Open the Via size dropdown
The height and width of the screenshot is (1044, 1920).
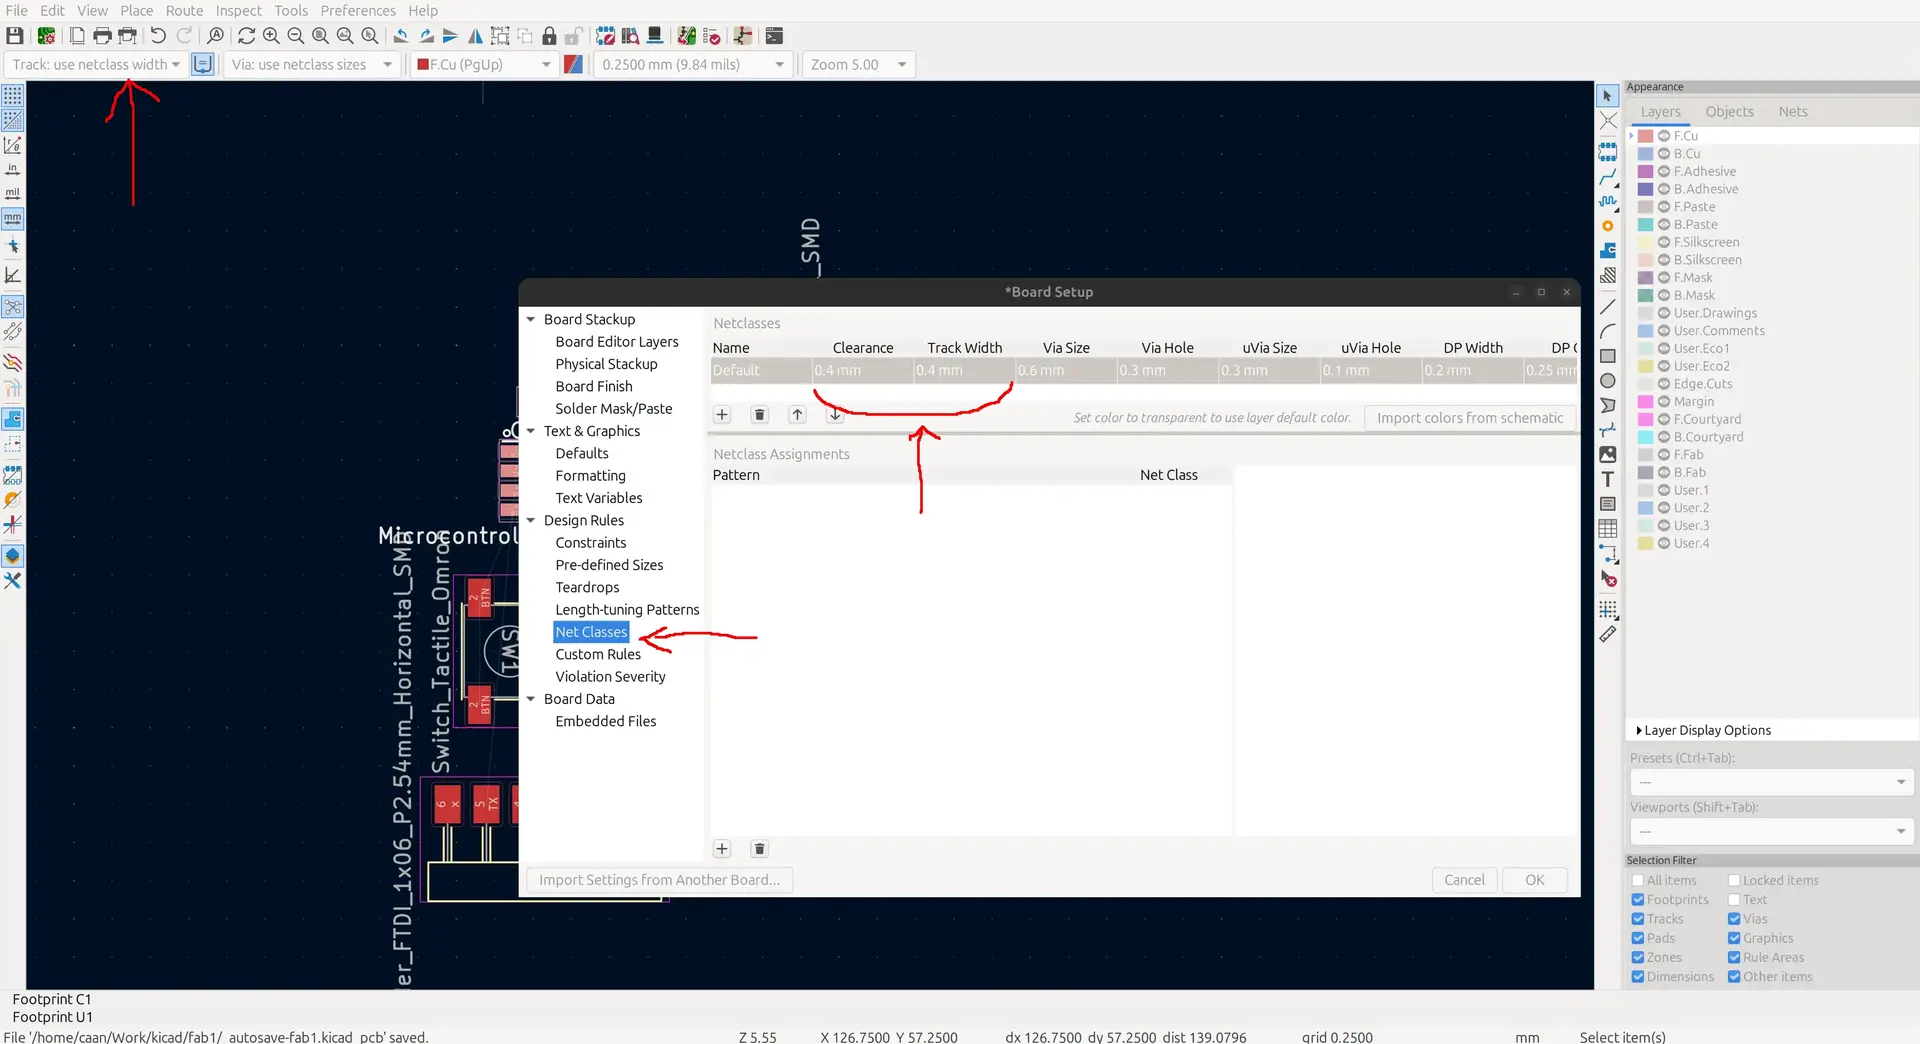tap(311, 65)
